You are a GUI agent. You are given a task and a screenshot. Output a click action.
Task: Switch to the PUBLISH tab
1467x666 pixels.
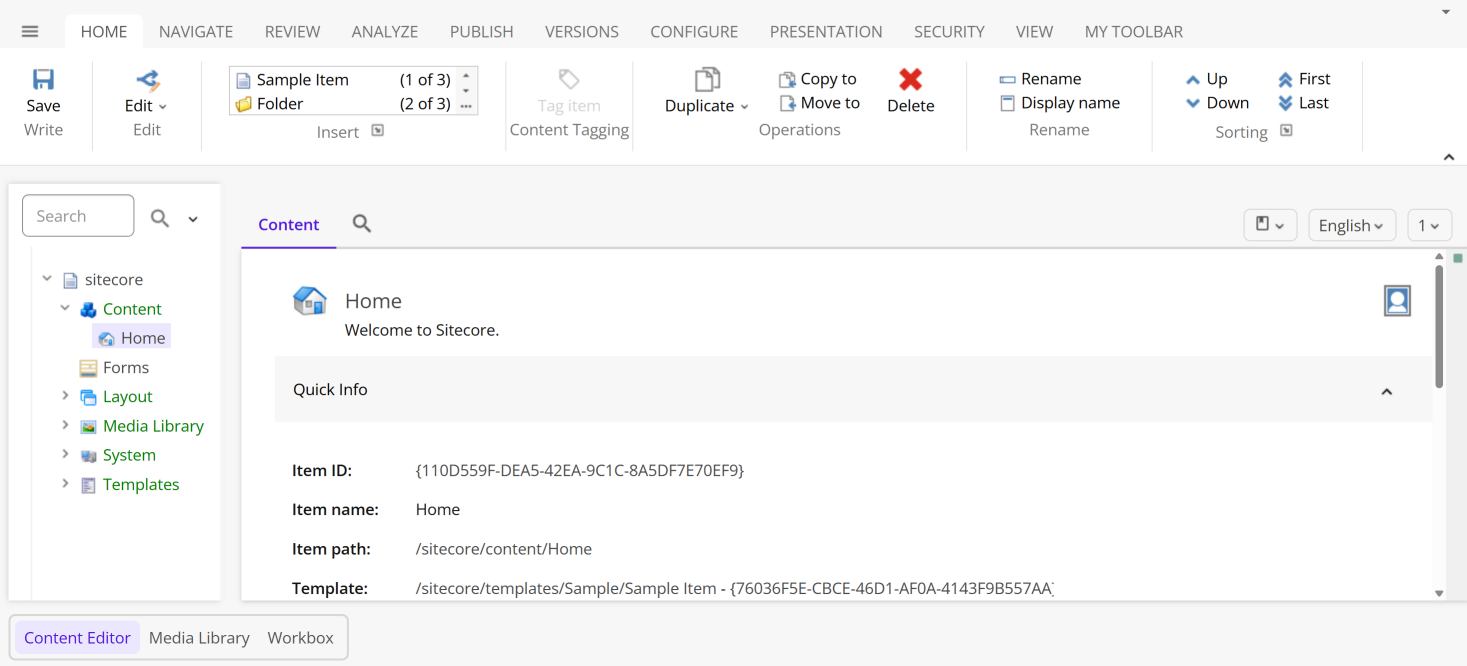(482, 32)
